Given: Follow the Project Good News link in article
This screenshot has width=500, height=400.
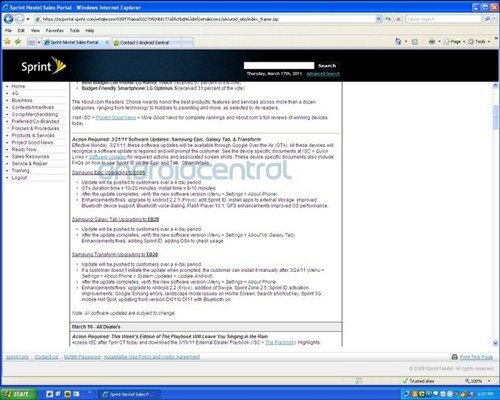Looking at the screenshot, I should pyautogui.click(x=116, y=117).
